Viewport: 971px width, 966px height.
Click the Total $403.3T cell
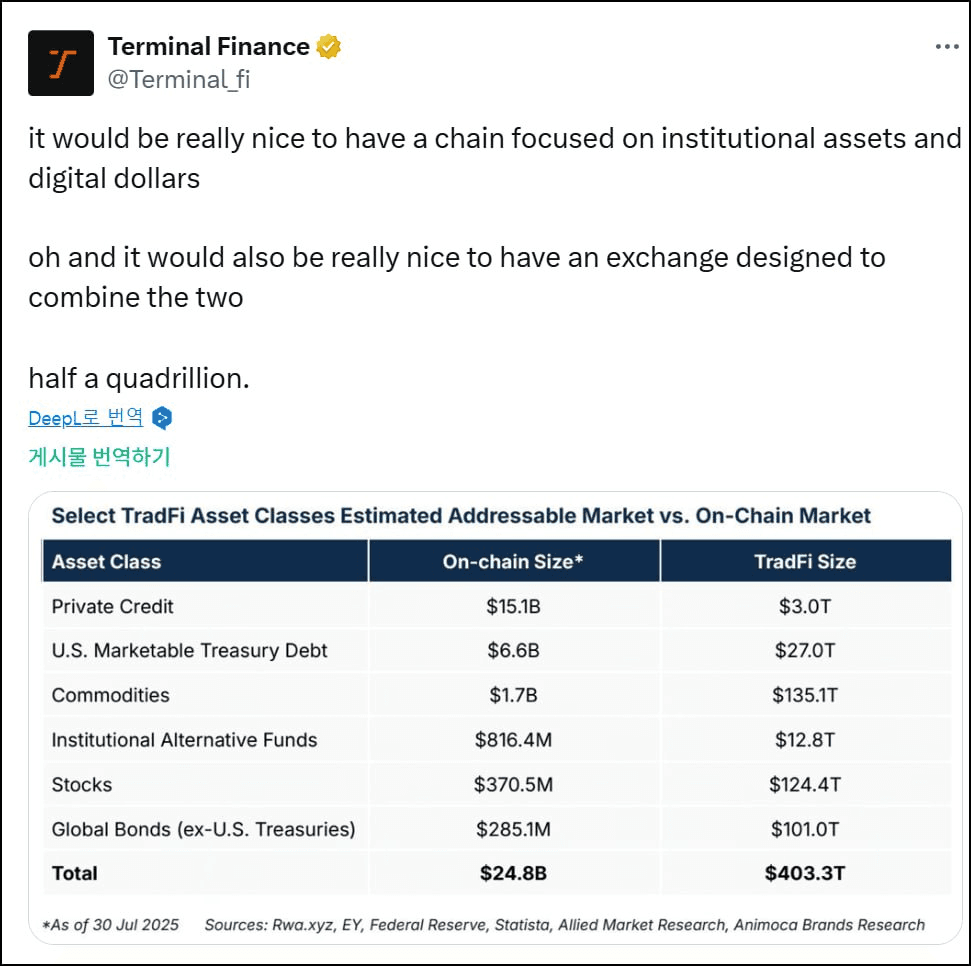[x=805, y=873]
